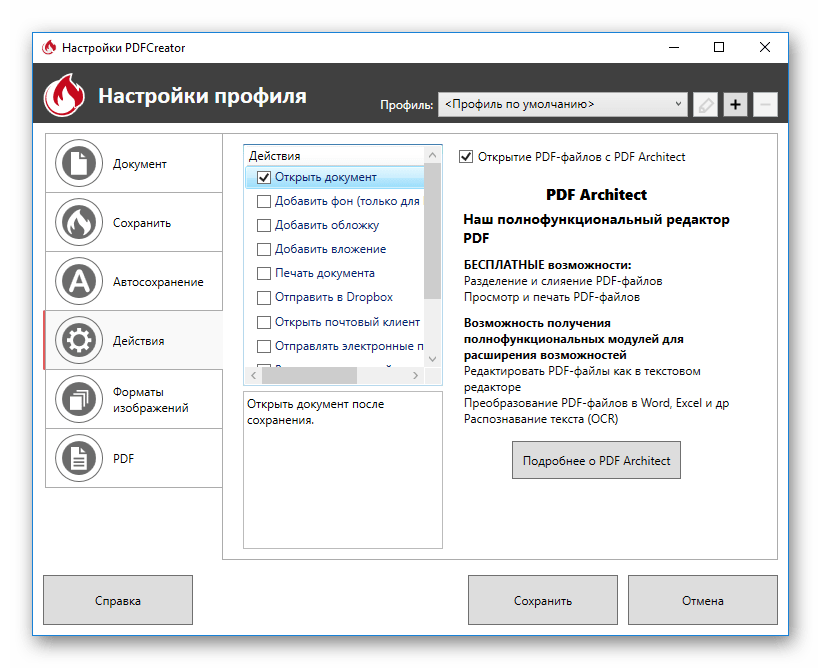
Task: Toggle 'Открытие PDF-файлов с PDF Architect' checkbox
Action: (x=466, y=156)
